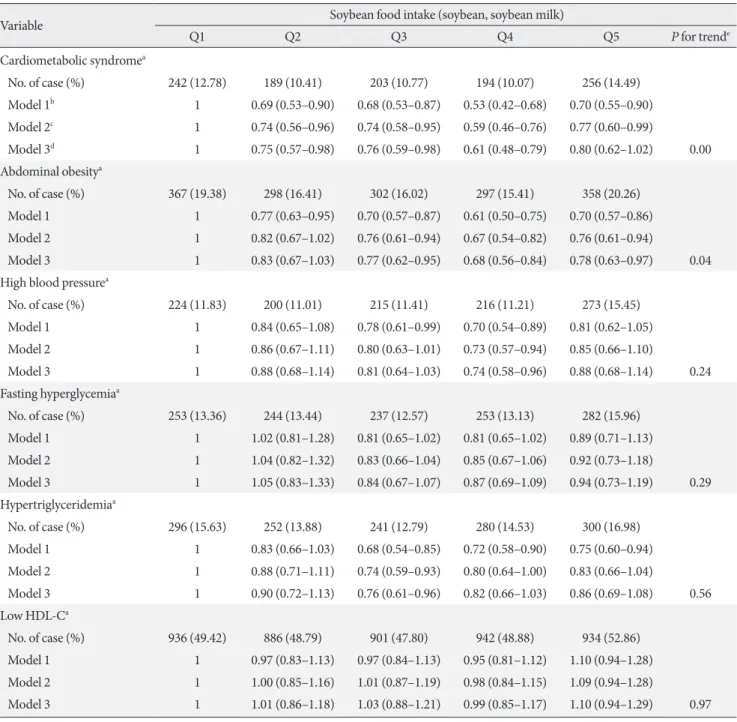Select the 'High blood pressure' section label
737x722 pixels.
pos(55,283)
